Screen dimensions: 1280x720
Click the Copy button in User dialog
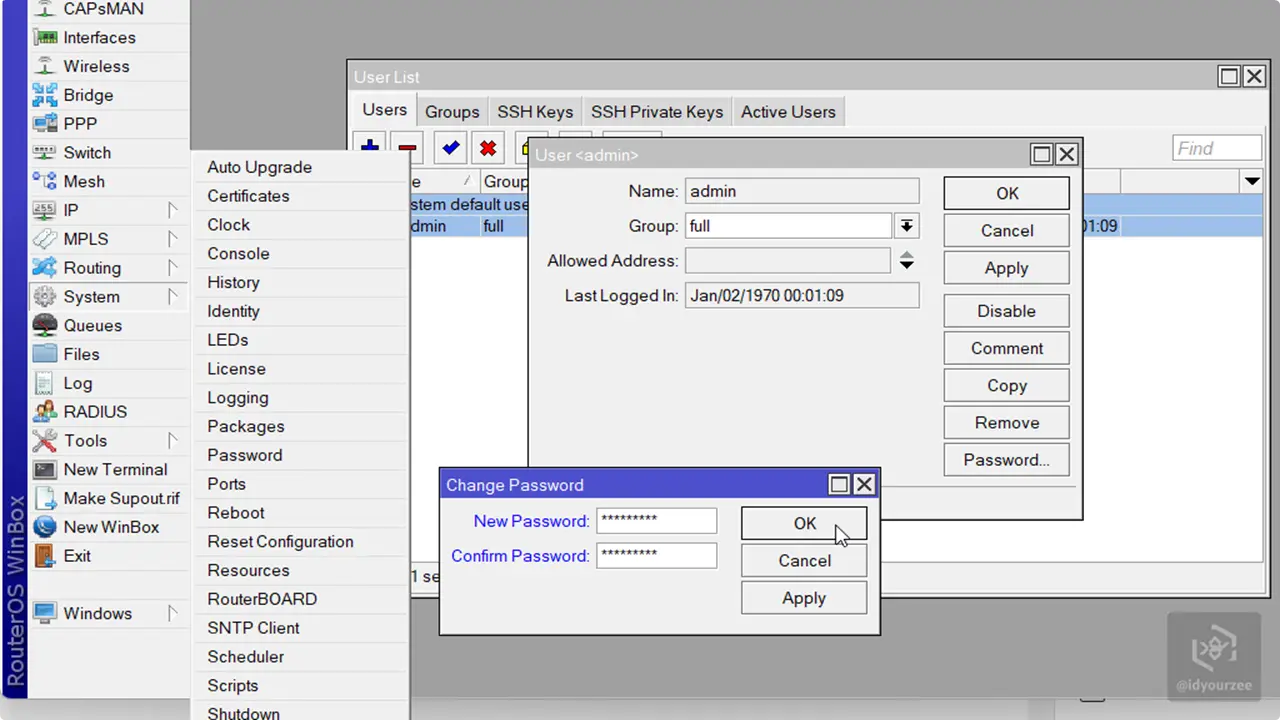(x=1006, y=385)
